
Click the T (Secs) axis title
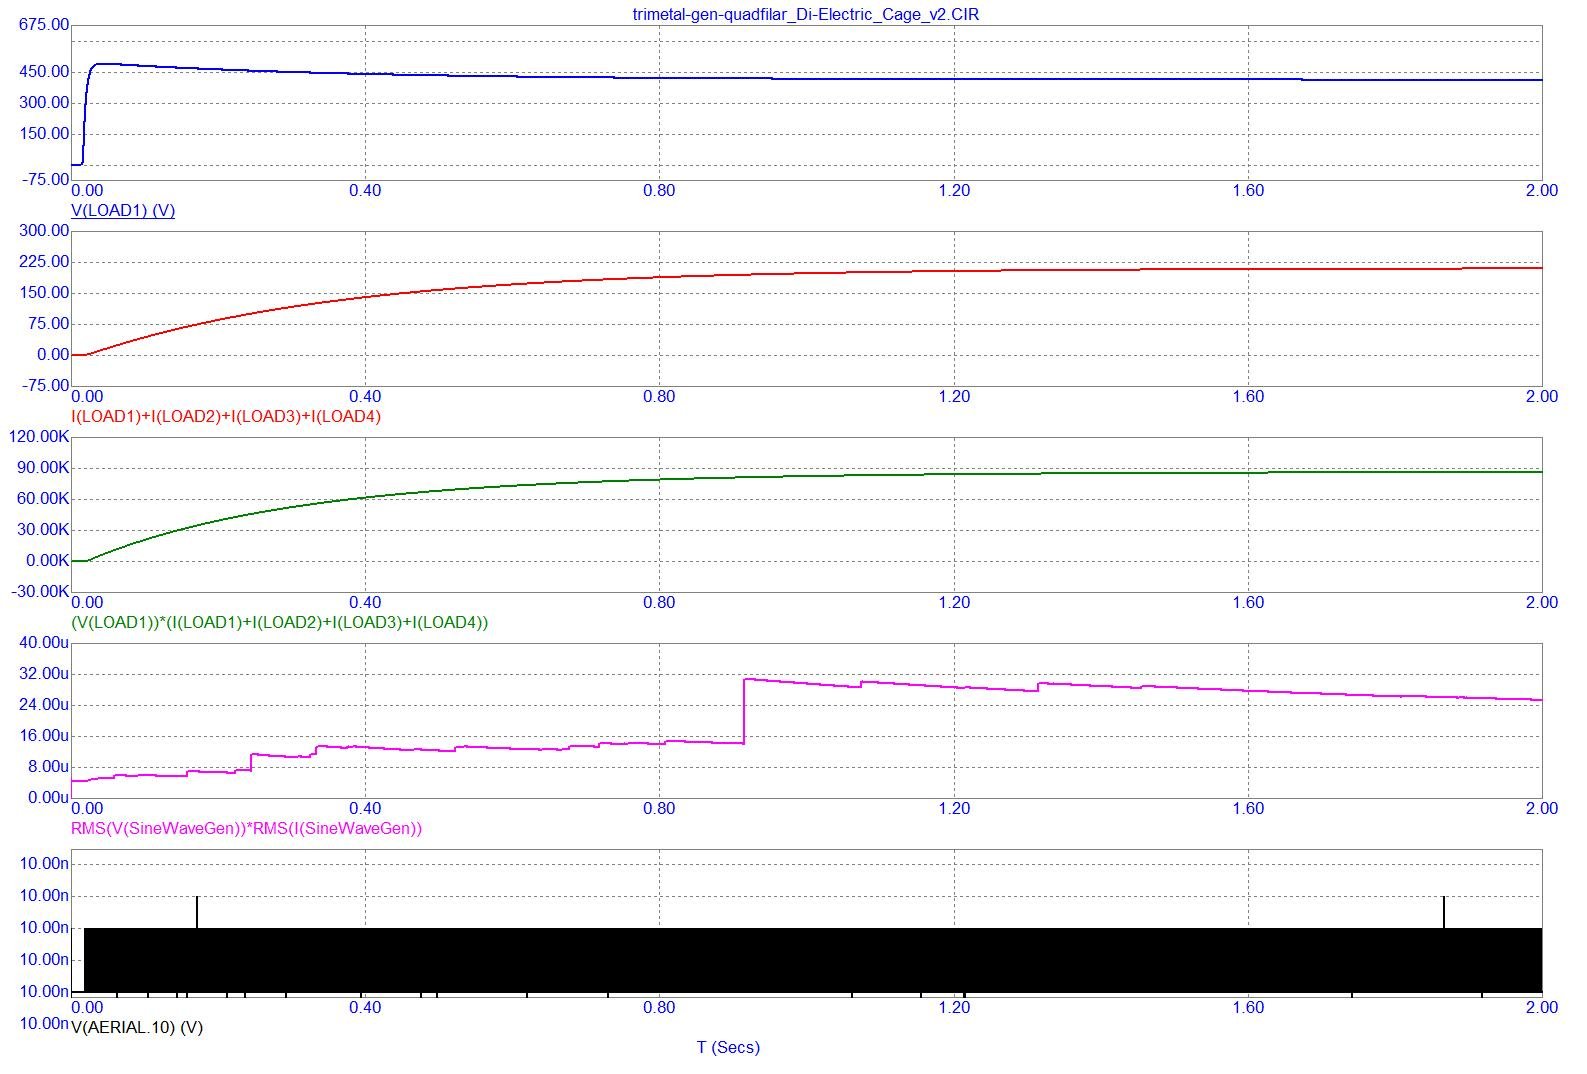(x=728, y=1048)
